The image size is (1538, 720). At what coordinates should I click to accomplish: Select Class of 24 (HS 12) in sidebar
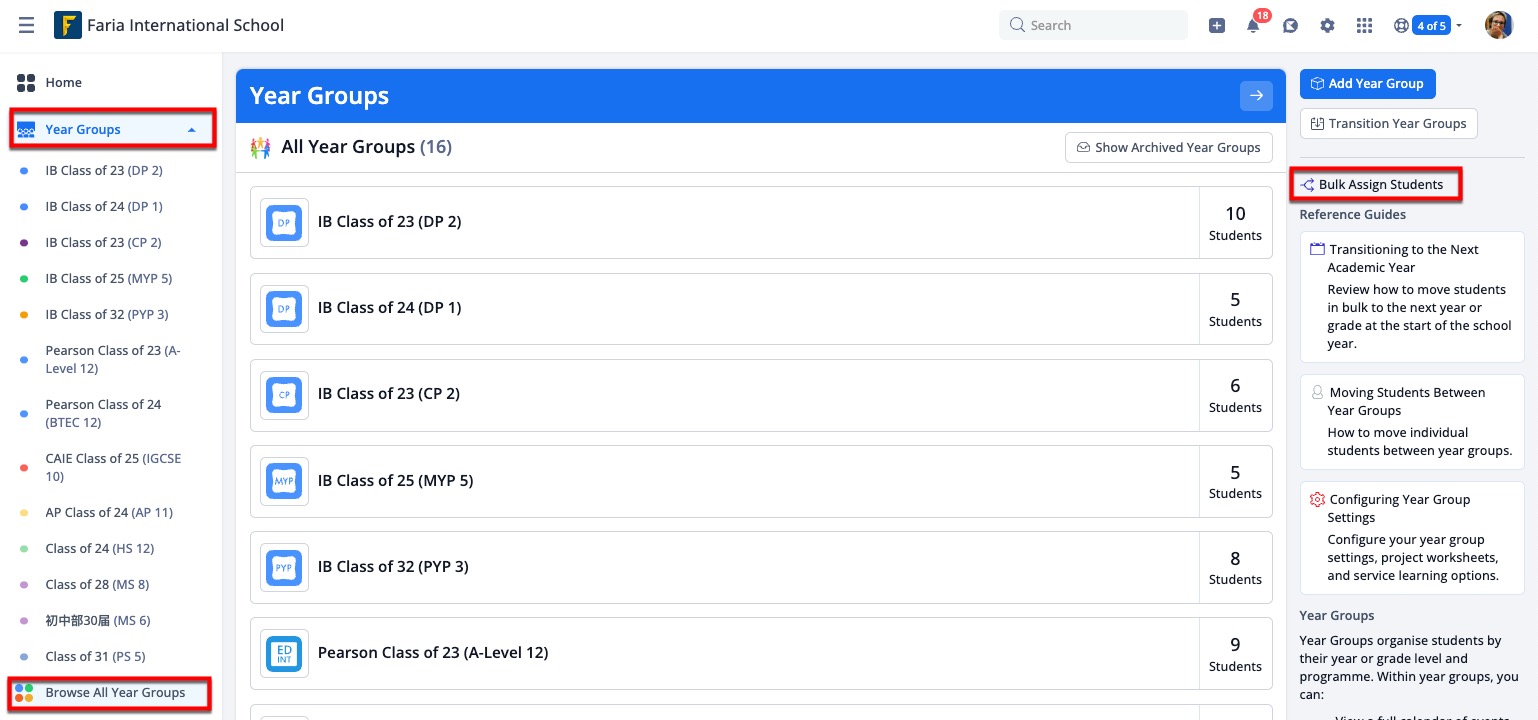coord(100,548)
